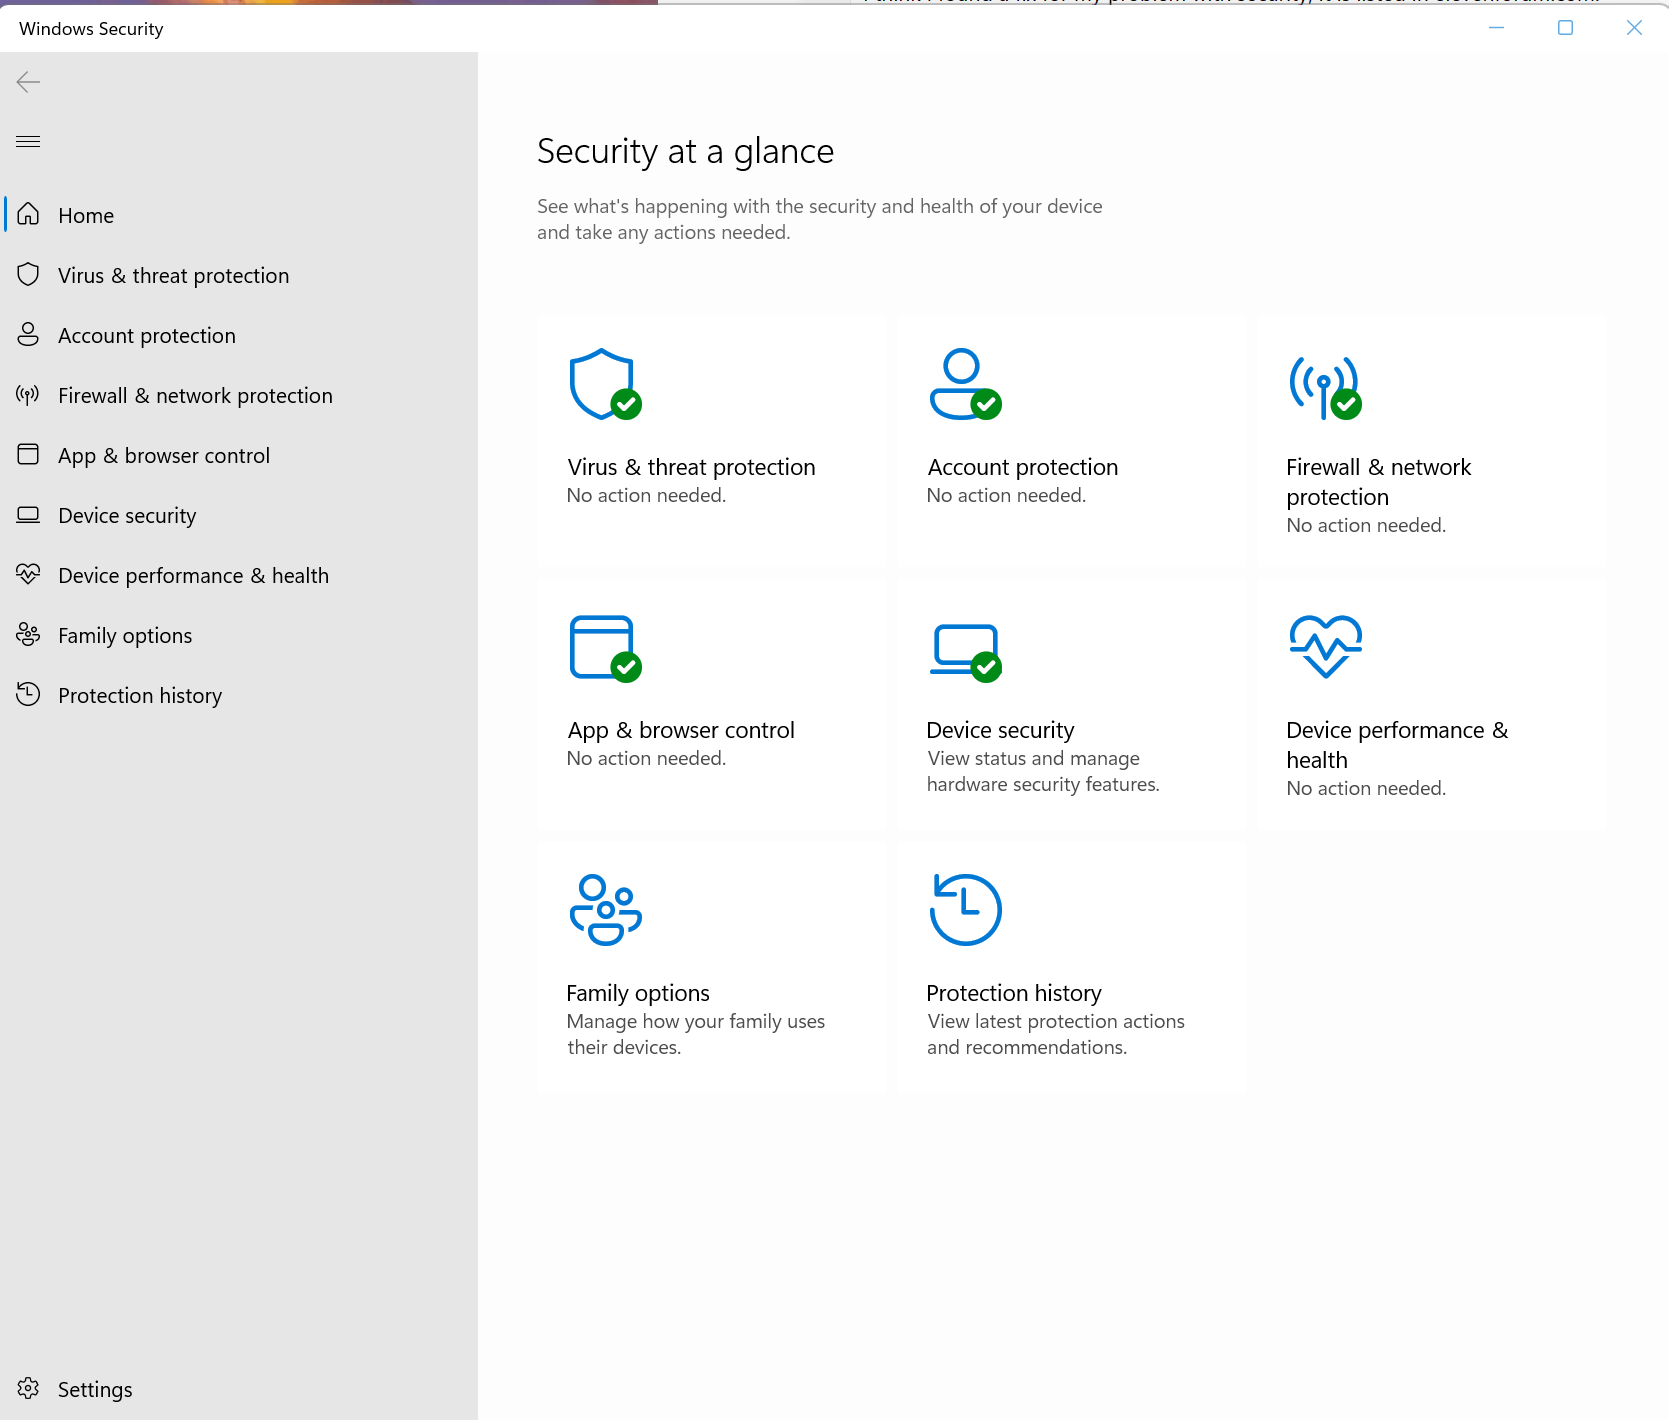Click 'No action needed.' under Virus & threat protection
This screenshot has width=1669, height=1420.
[646, 495]
